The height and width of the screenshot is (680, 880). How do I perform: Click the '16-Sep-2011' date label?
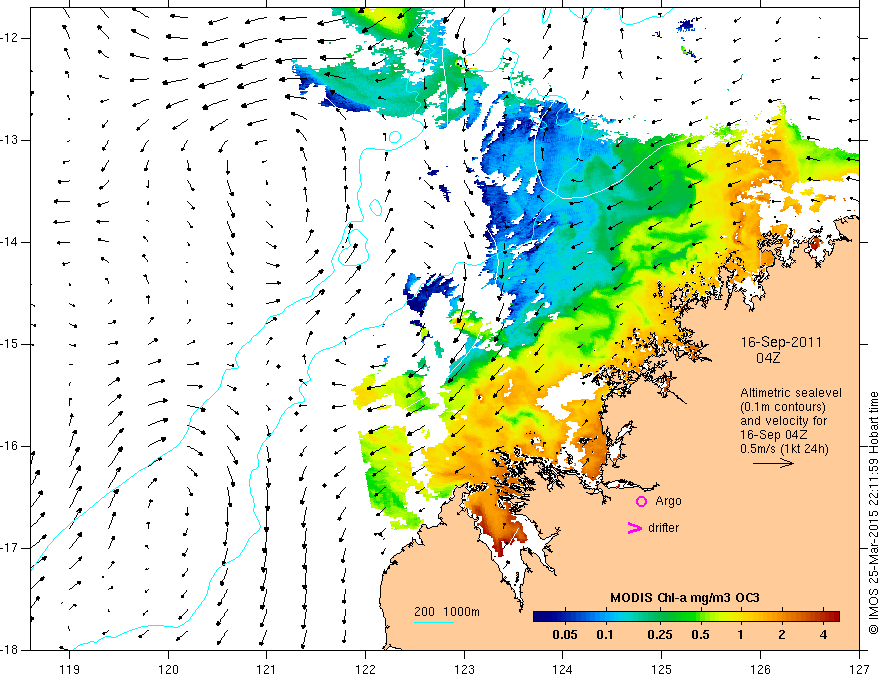click(781, 342)
